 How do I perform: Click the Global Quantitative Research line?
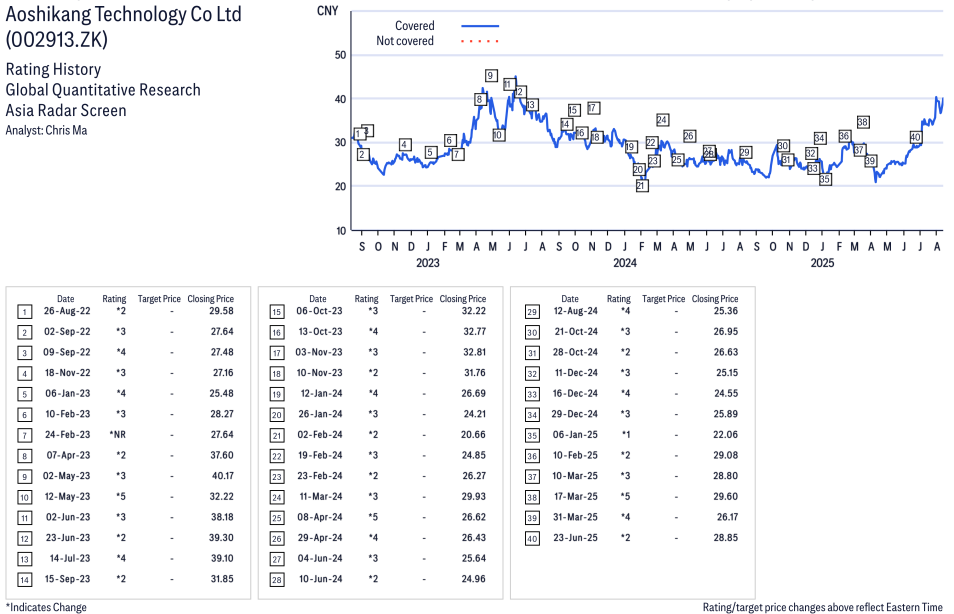[x=103, y=90]
